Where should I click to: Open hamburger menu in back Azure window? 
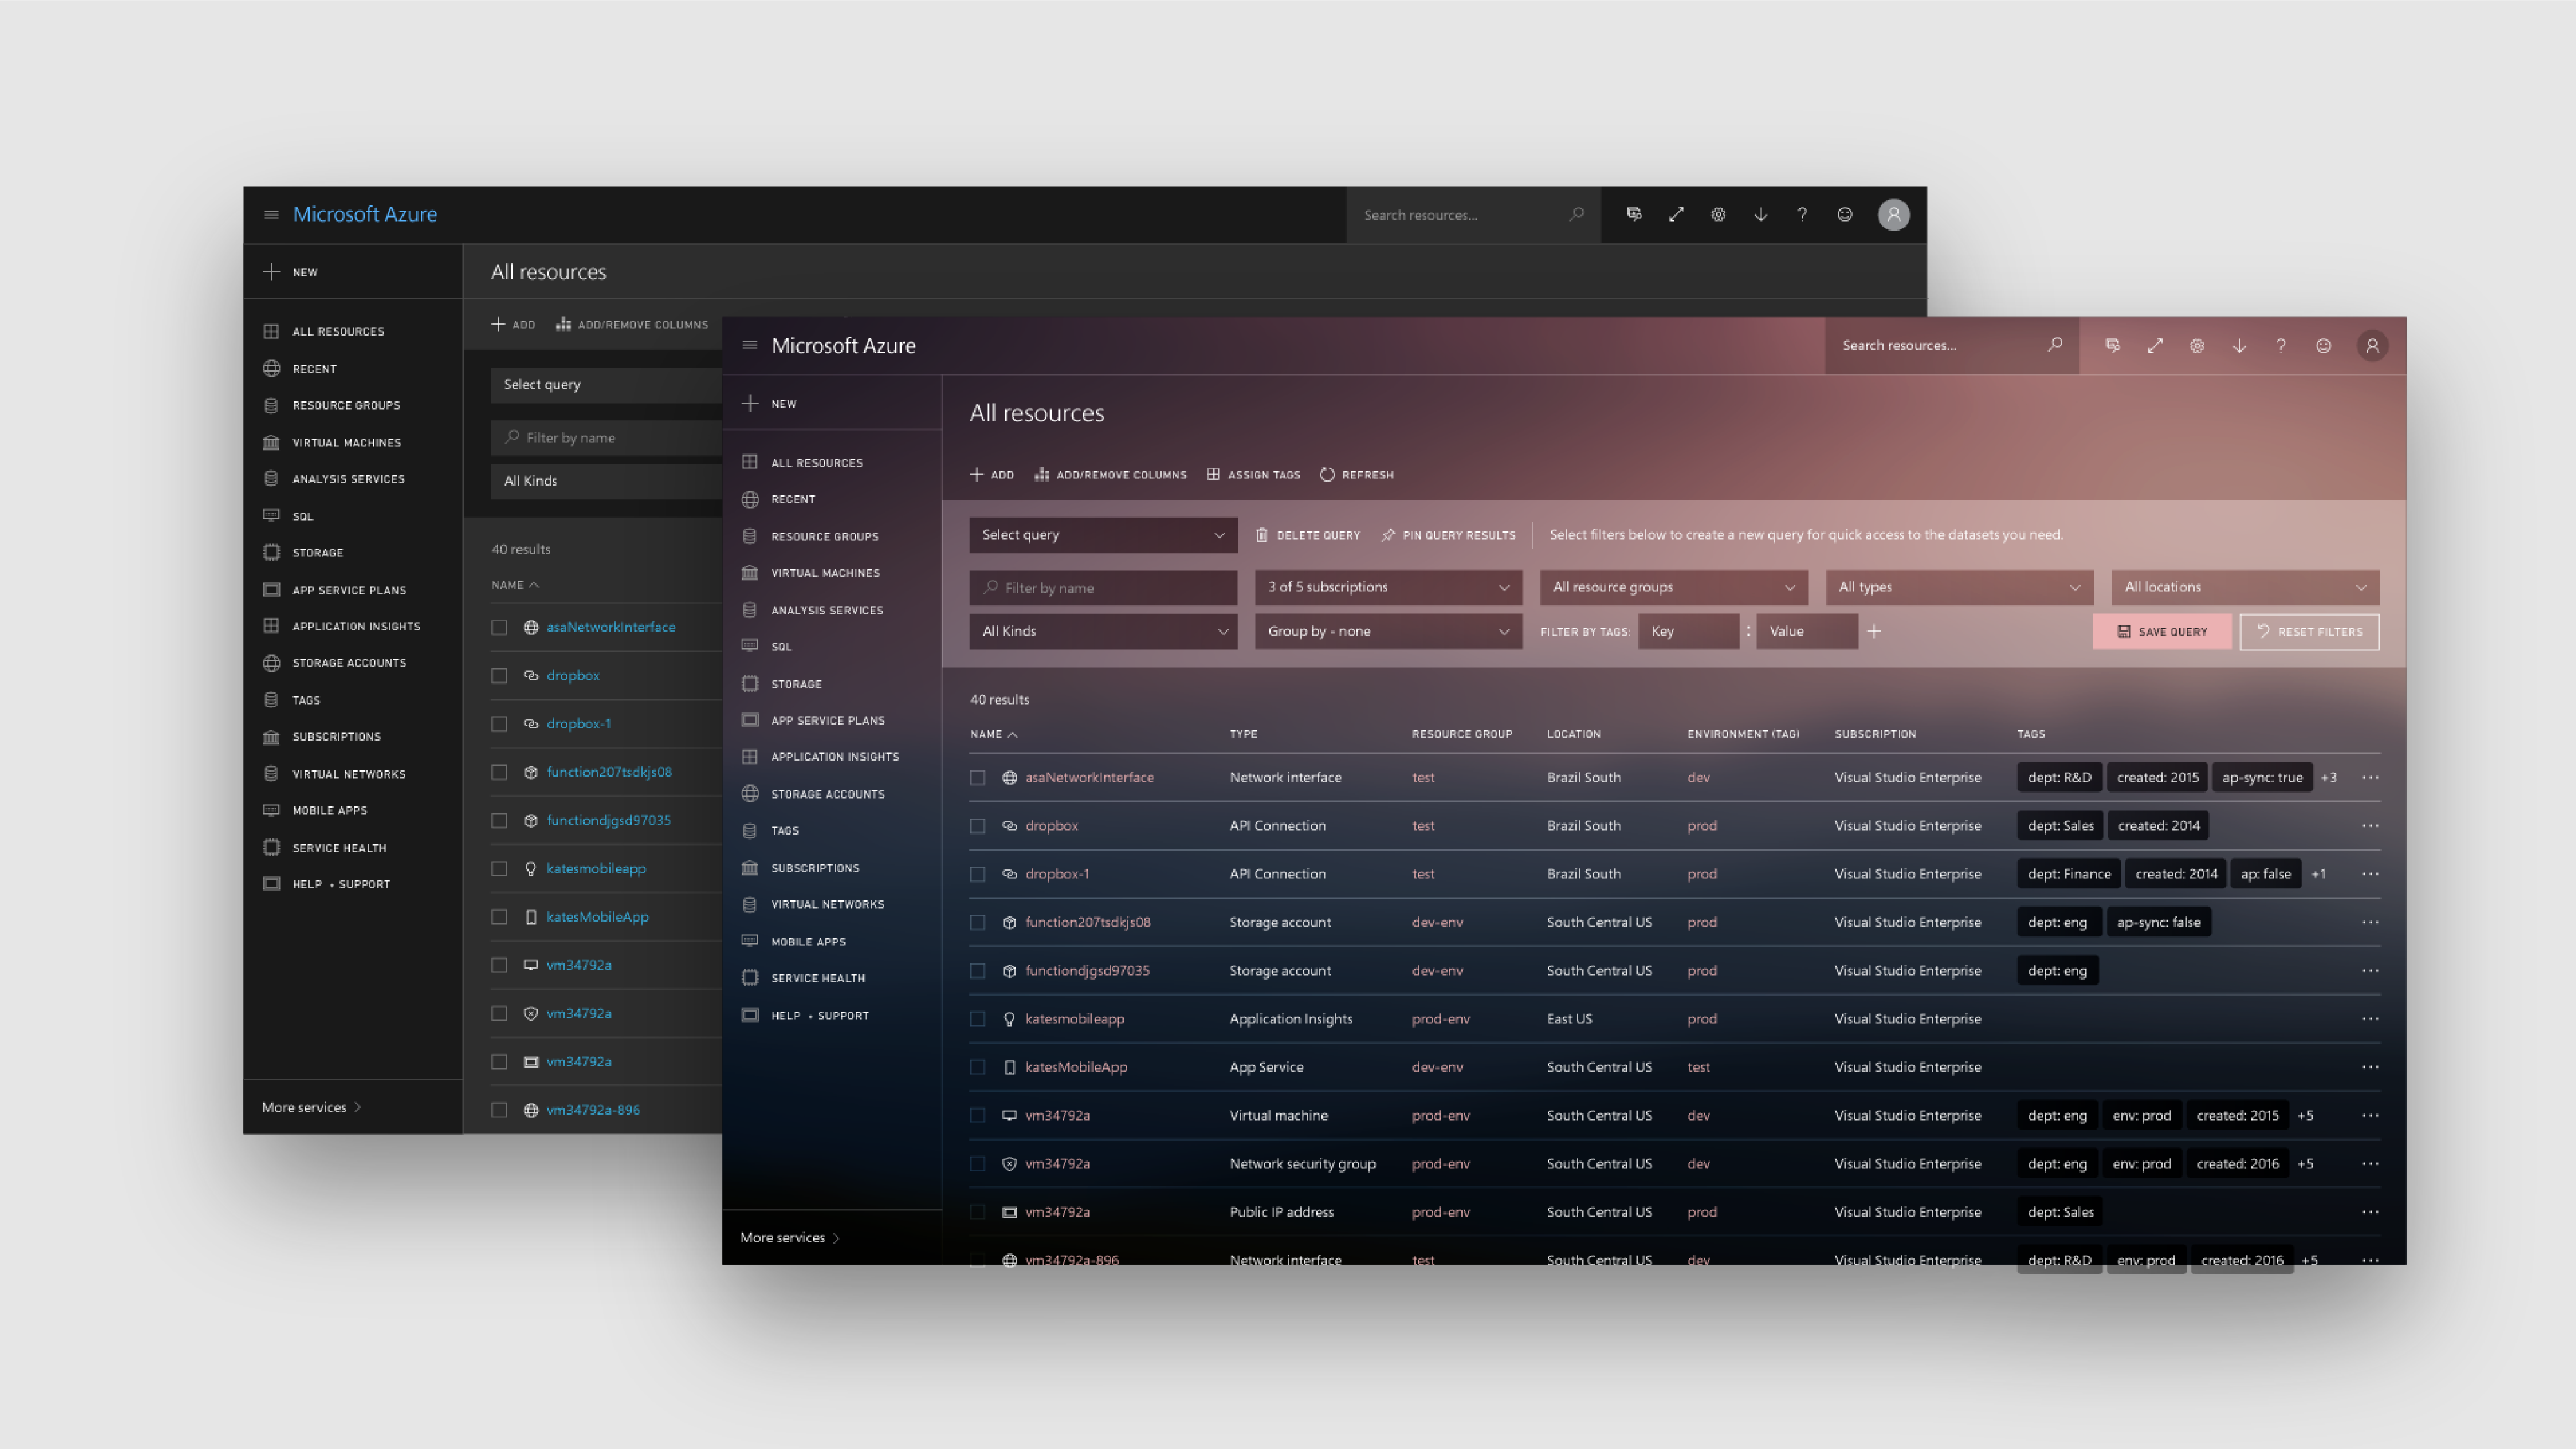pyautogui.click(x=271, y=214)
